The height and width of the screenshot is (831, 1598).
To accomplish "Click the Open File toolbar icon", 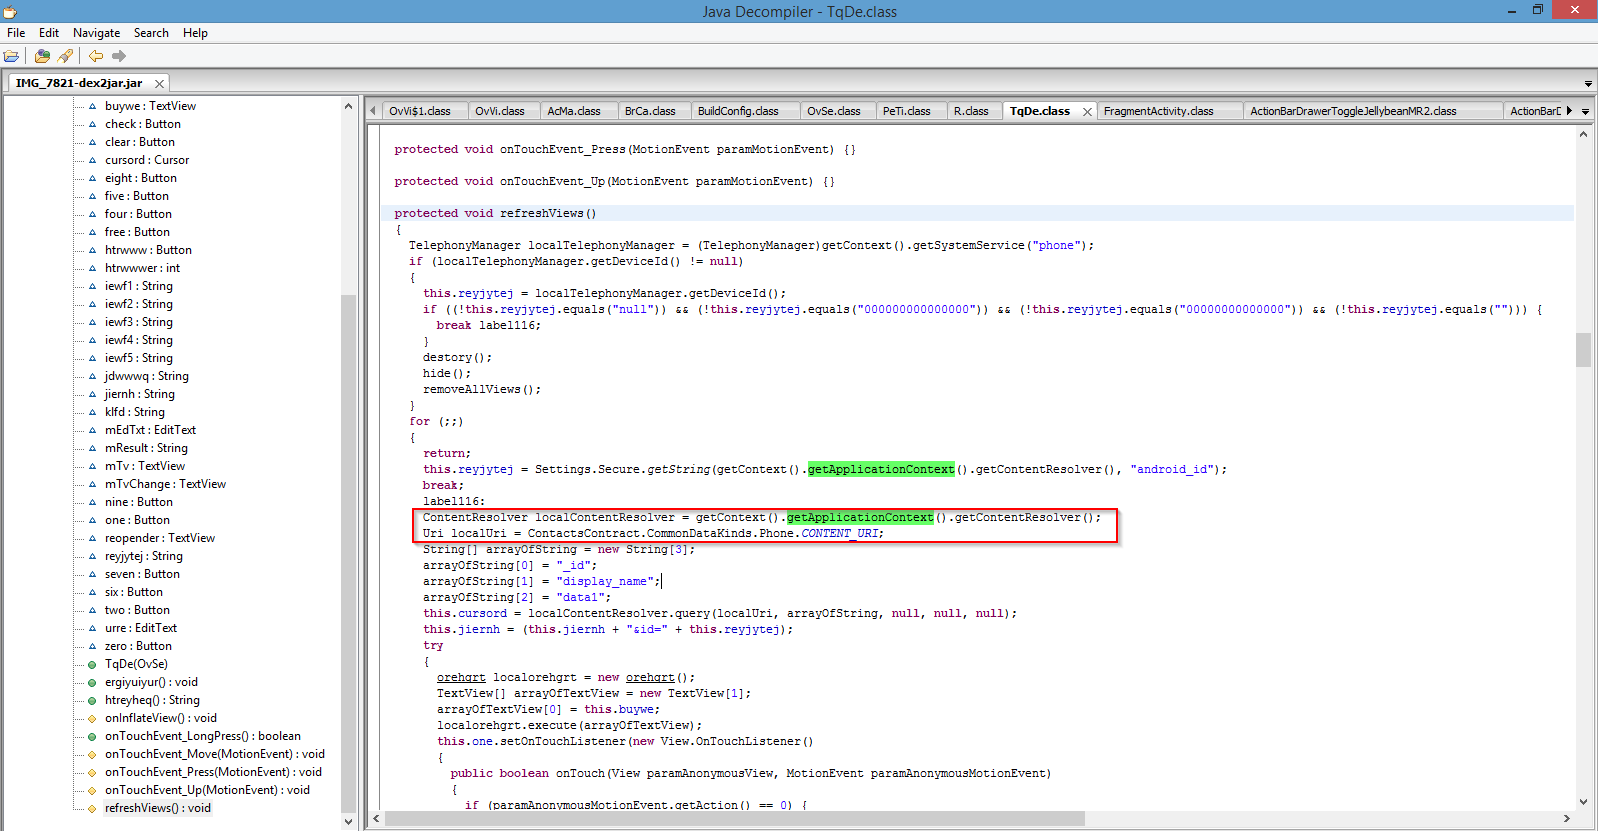I will [12, 56].
